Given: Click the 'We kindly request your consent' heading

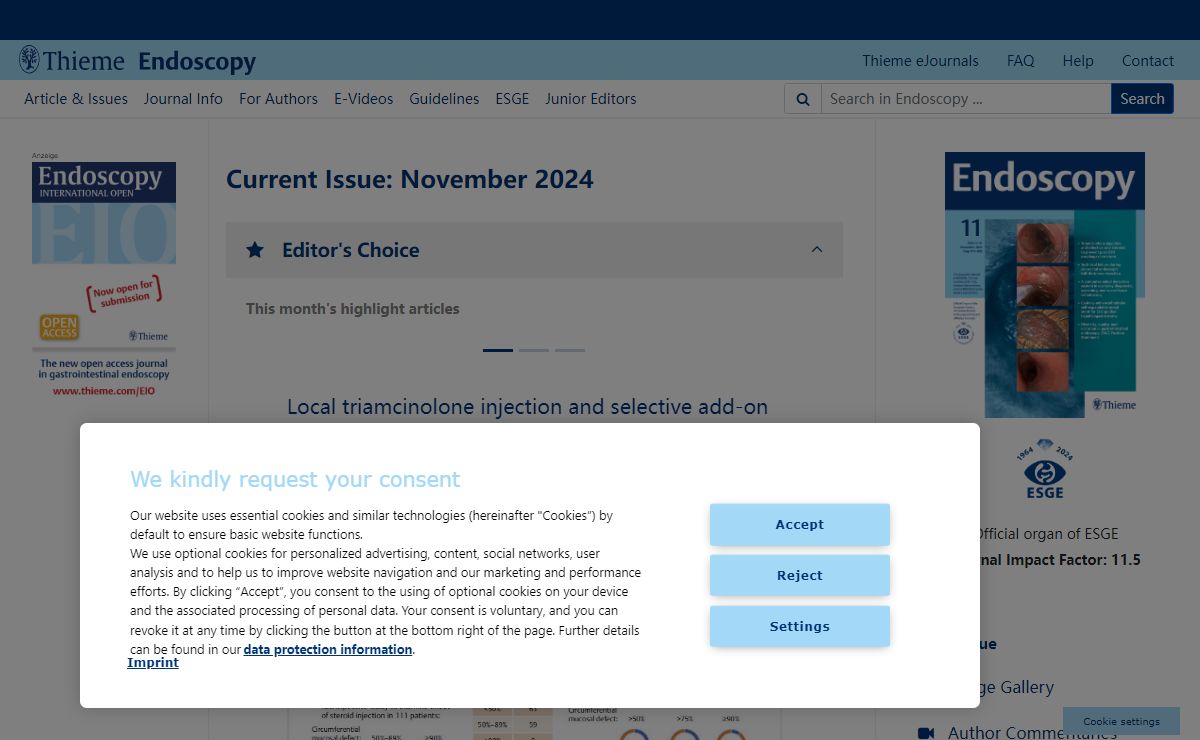Looking at the screenshot, I should tap(295, 479).
